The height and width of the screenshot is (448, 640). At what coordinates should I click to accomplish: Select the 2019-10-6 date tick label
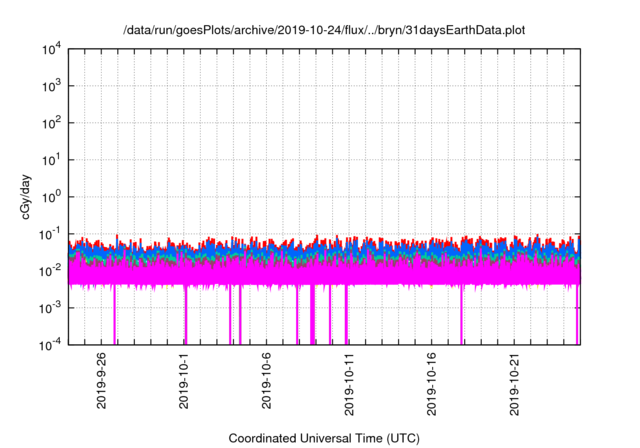pos(266,380)
